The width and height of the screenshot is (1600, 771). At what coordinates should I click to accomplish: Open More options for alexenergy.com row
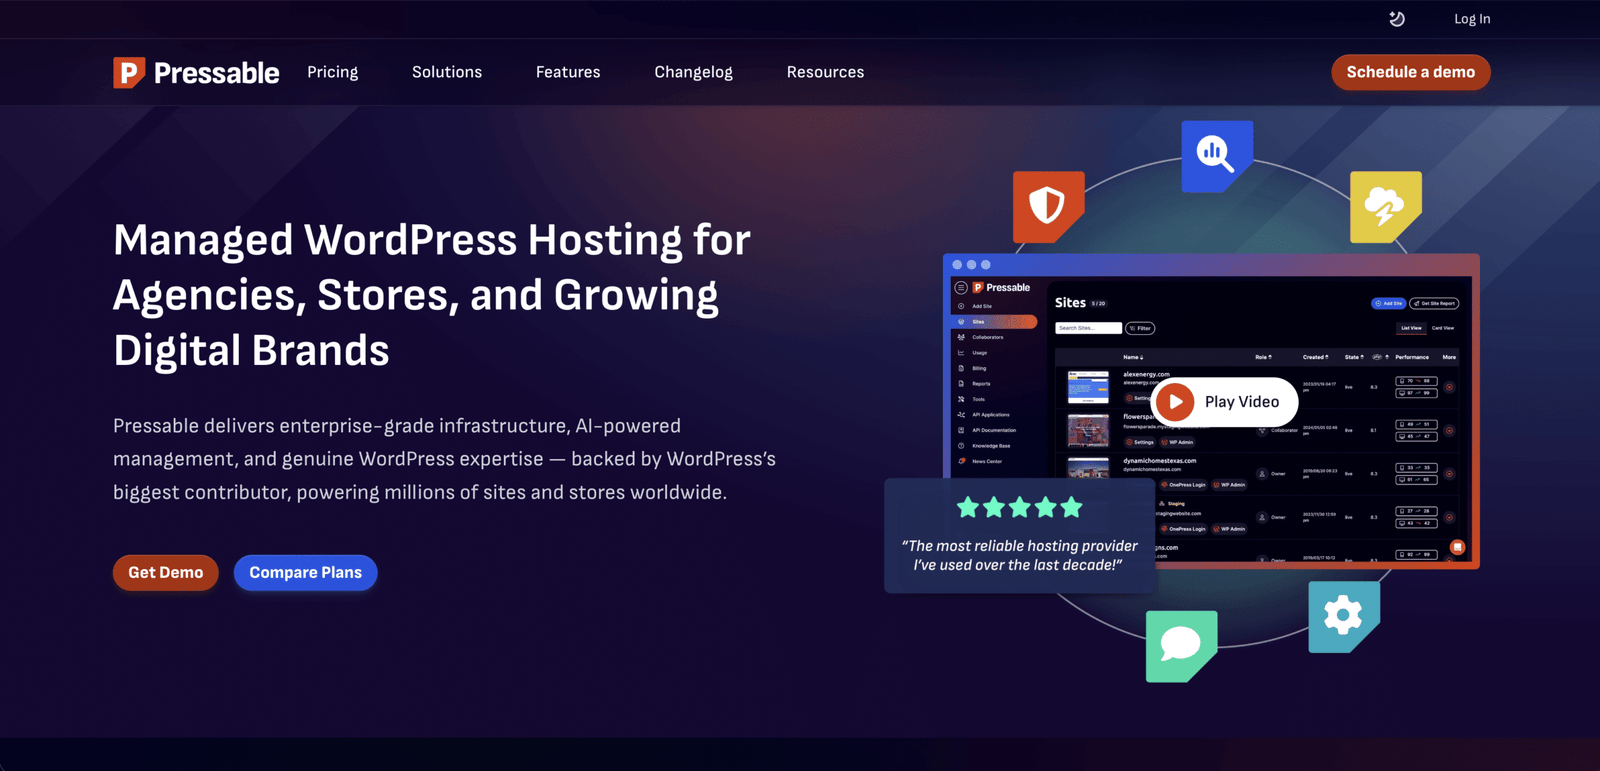(x=1449, y=387)
